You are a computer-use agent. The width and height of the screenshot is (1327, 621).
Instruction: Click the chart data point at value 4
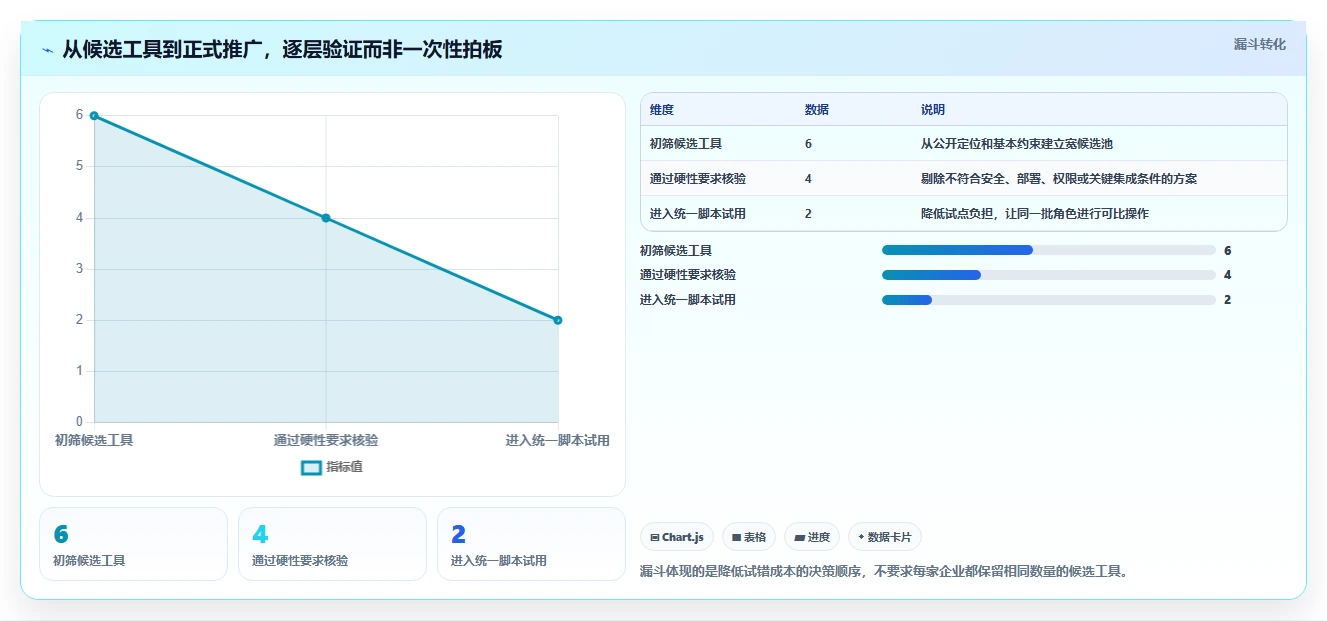[326, 218]
